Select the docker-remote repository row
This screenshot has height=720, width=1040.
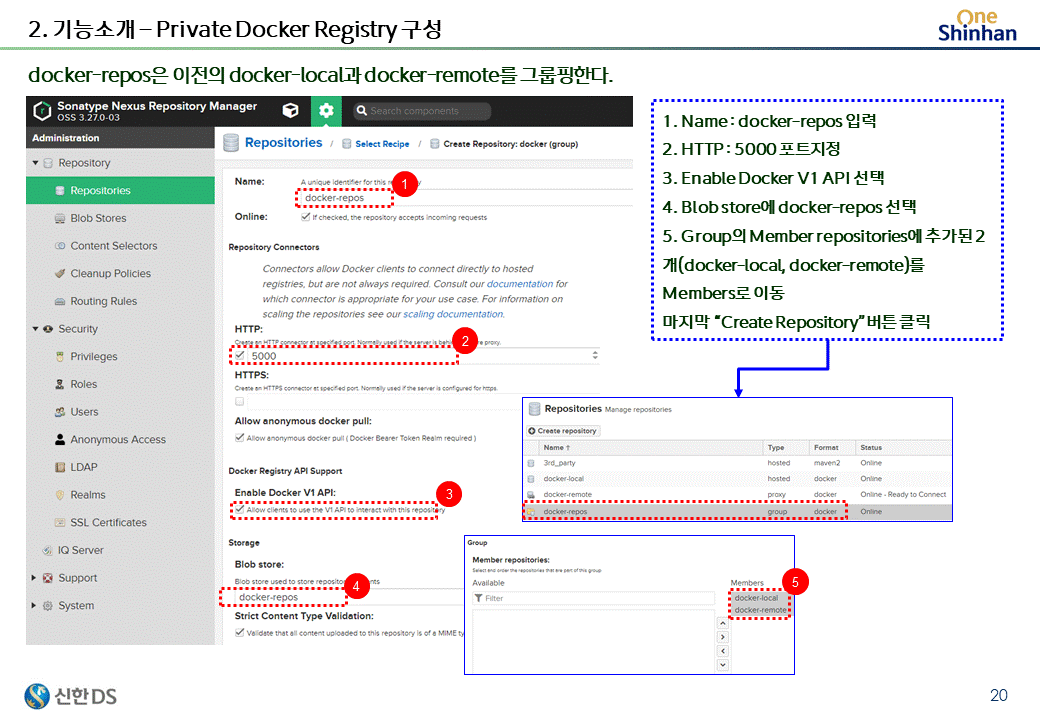coord(738,495)
